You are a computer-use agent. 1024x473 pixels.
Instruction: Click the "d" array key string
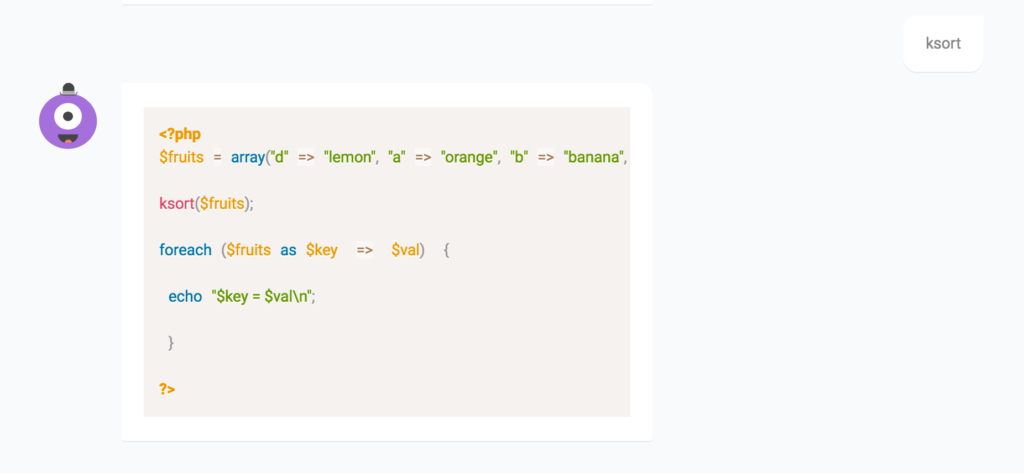(277, 157)
